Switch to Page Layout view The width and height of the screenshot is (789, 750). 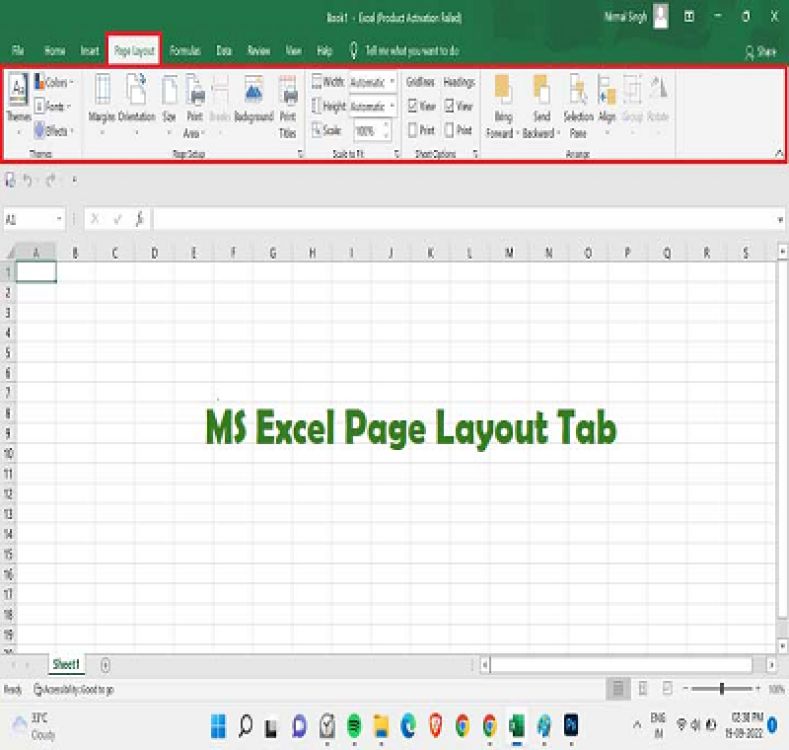(643, 689)
